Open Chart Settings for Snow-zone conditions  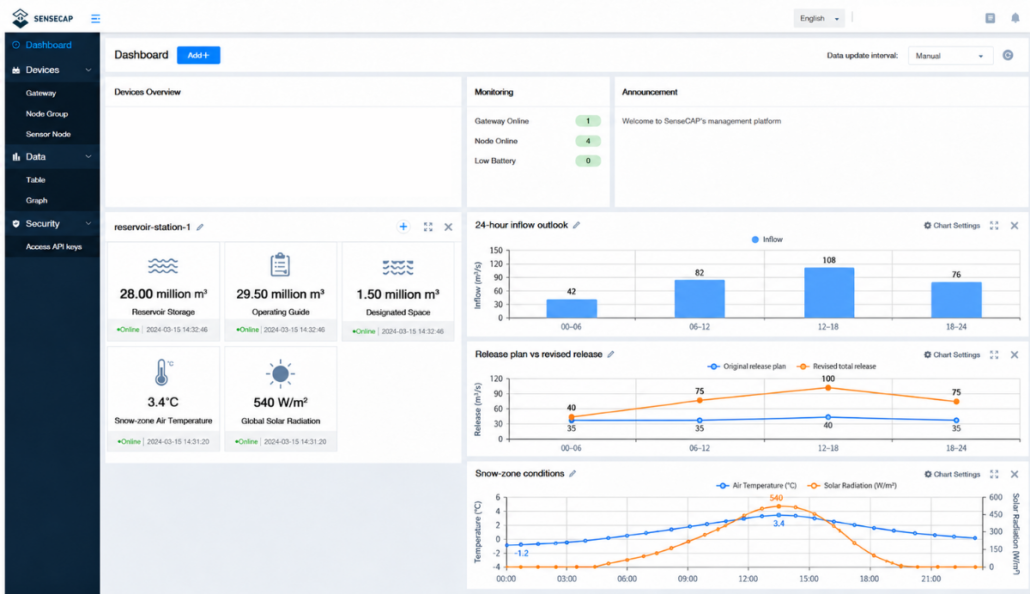pos(952,474)
